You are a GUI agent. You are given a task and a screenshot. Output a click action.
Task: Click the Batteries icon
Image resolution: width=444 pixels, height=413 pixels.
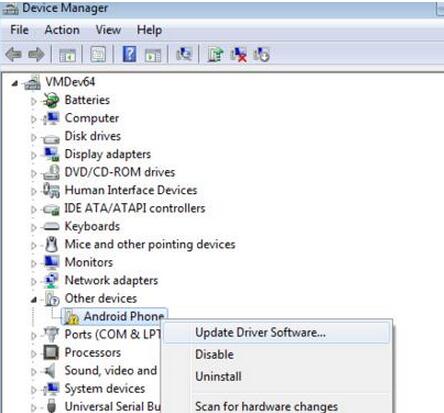51,100
